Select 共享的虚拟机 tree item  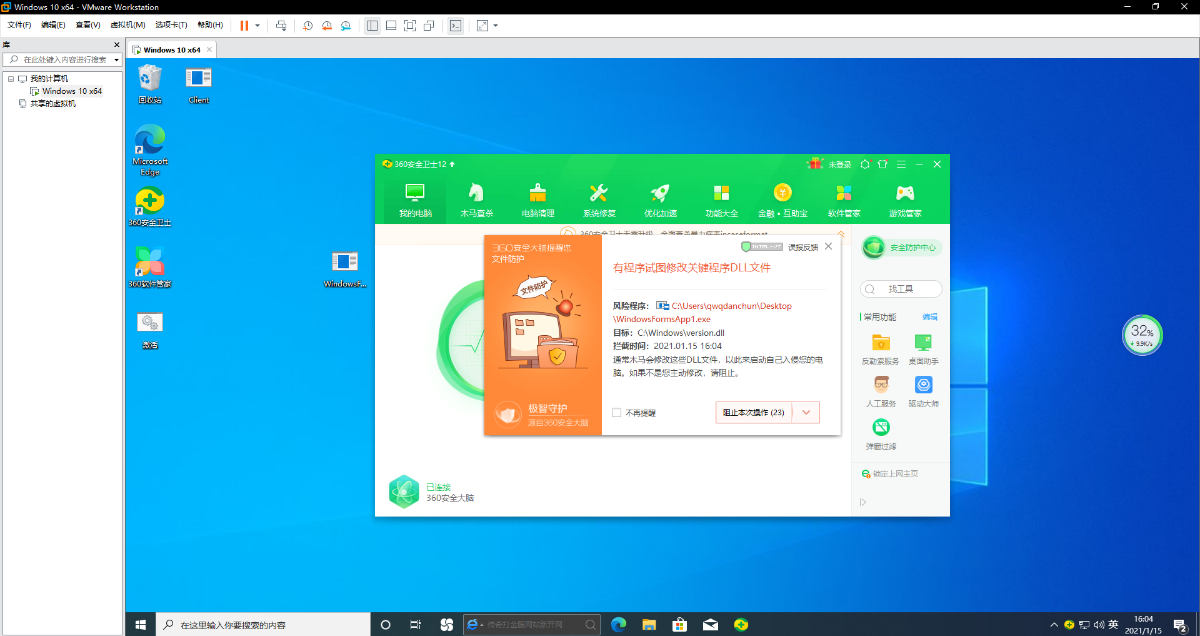click(x=52, y=103)
